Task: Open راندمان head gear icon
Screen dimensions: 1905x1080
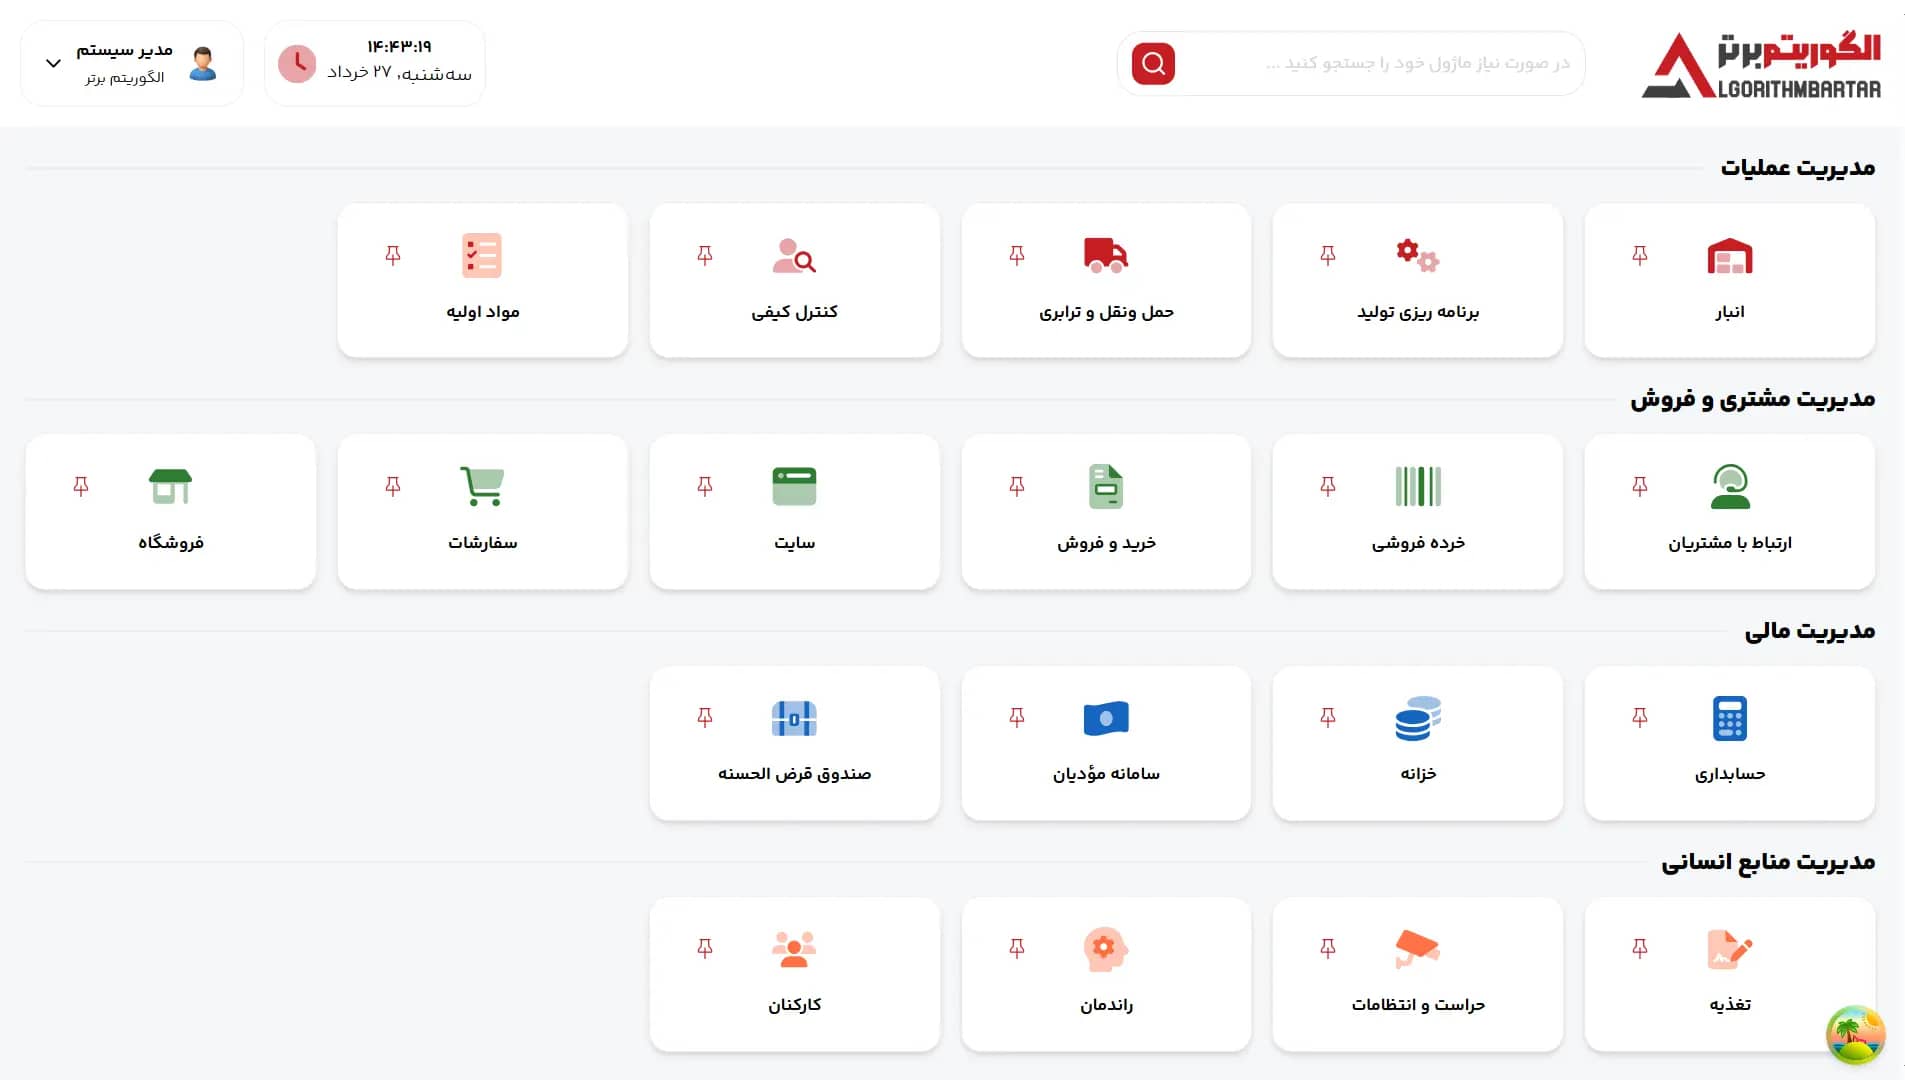Action: [x=1105, y=949]
